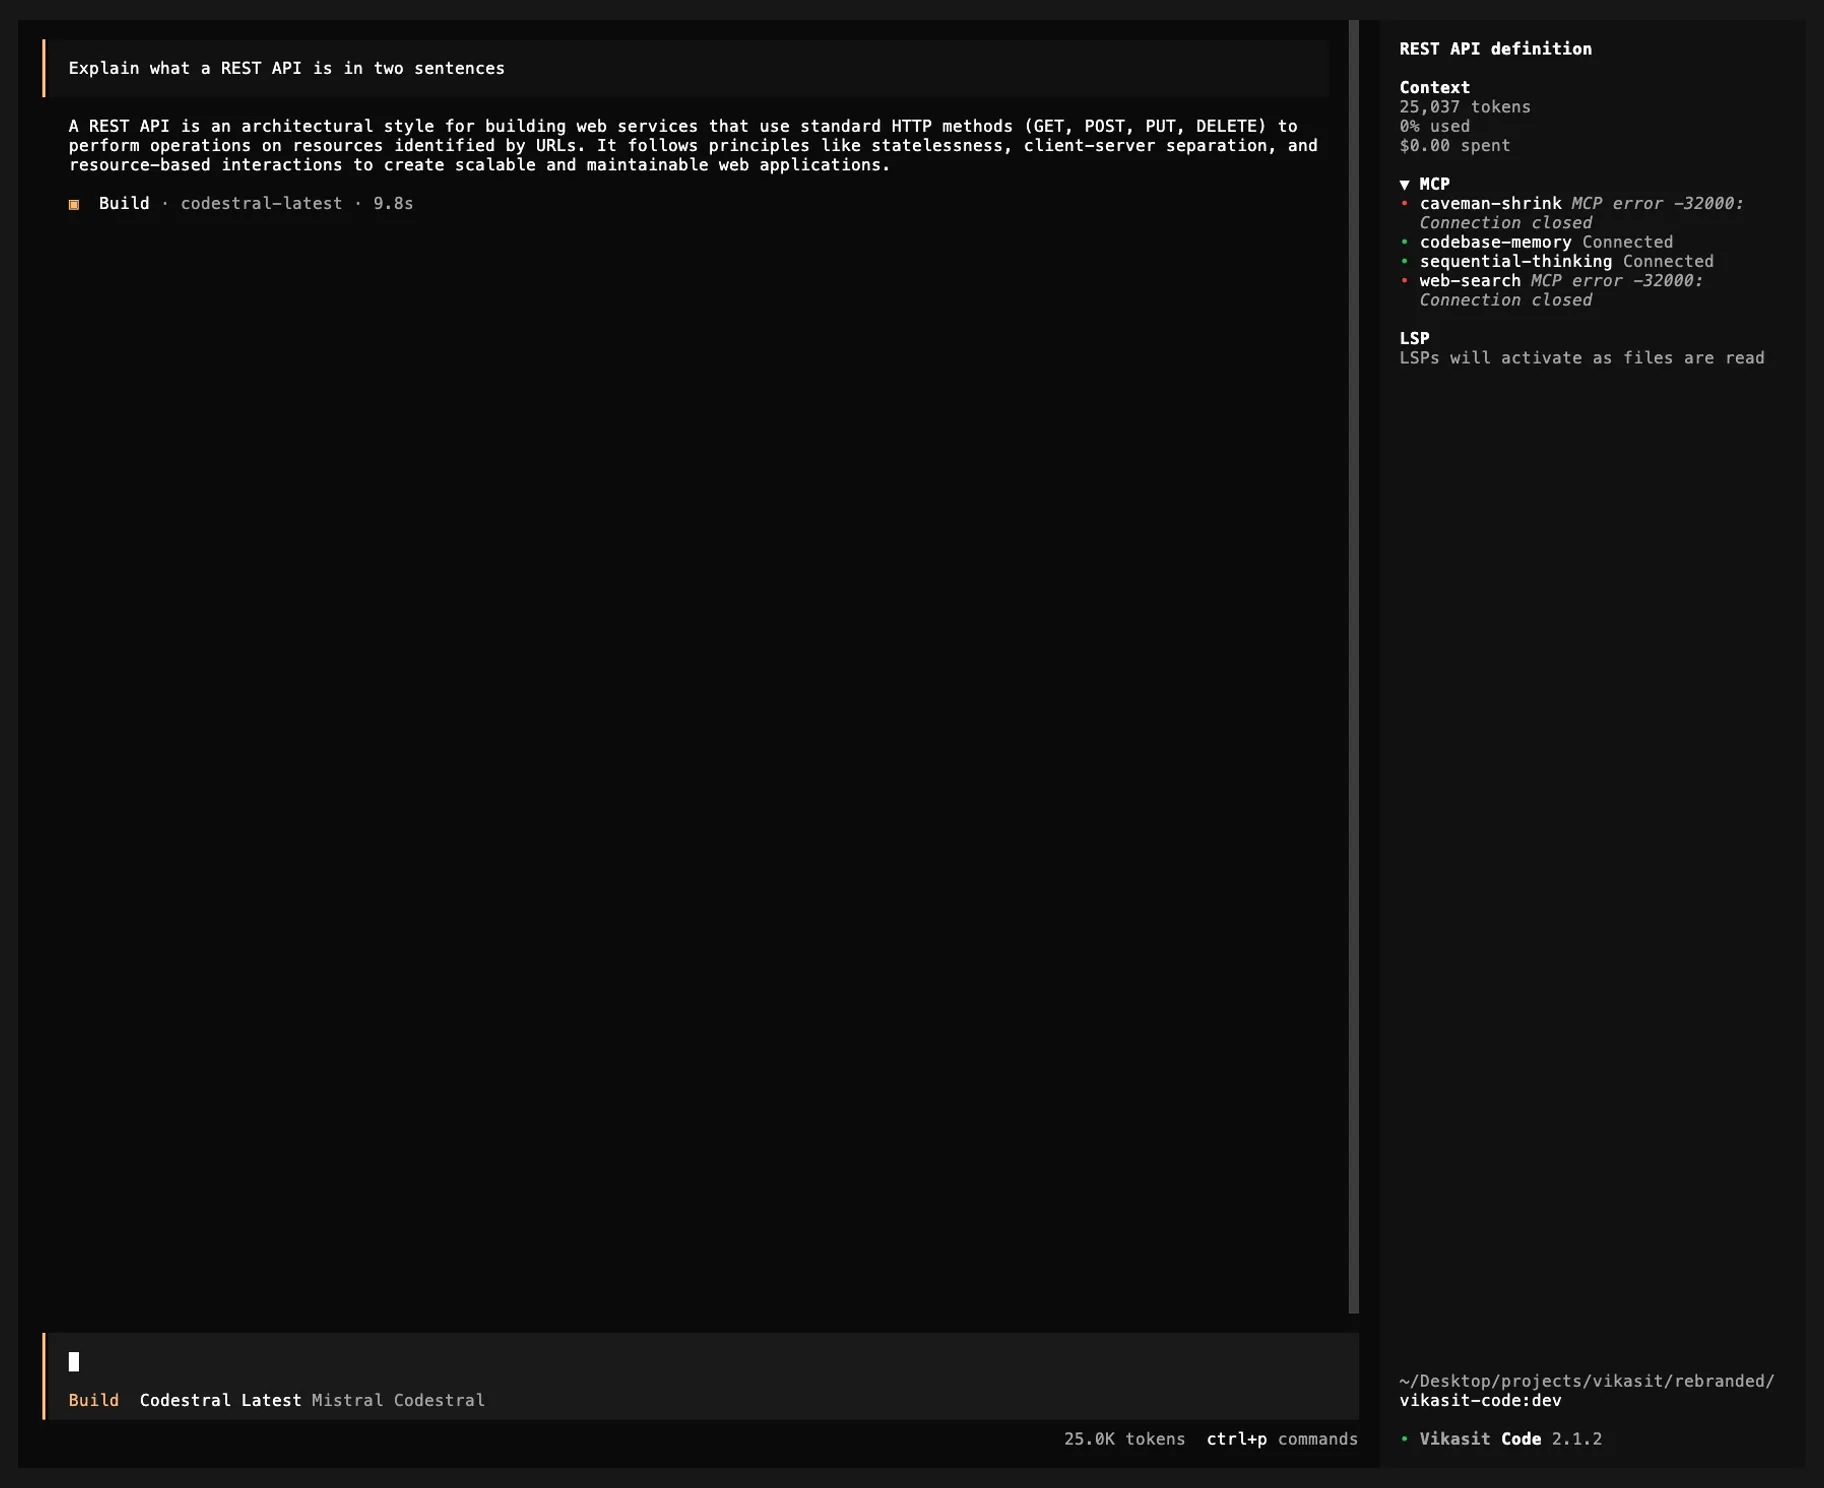The image size is (1824, 1488).
Task: Click the assistant's REST API answer text
Action: click(x=693, y=146)
